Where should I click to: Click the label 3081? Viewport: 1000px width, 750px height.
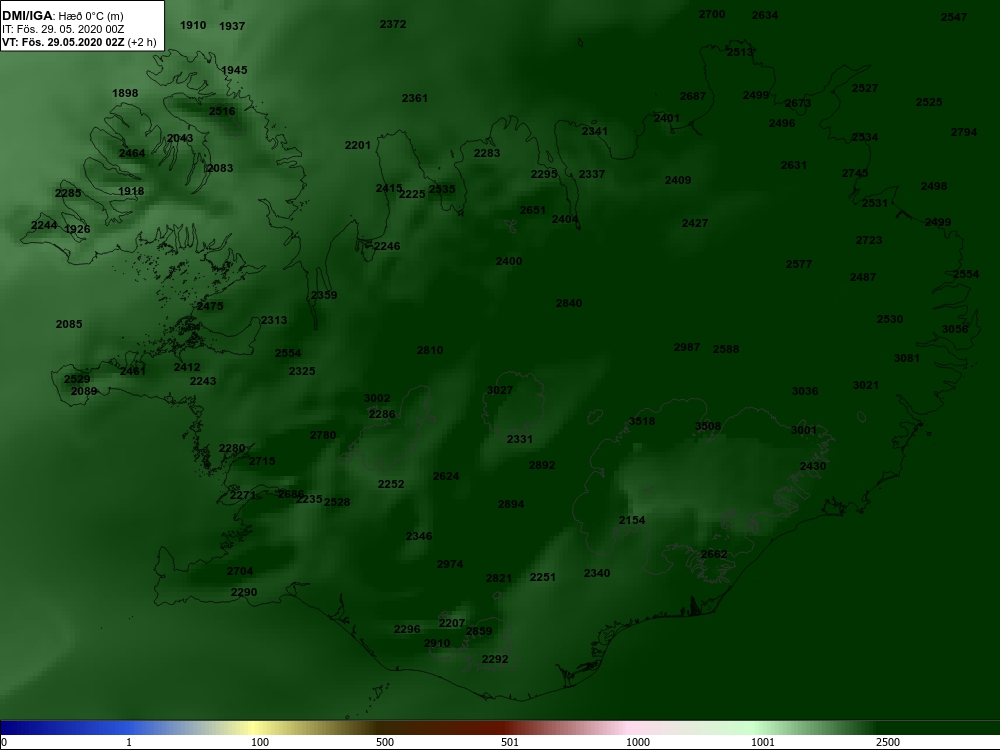pos(906,358)
